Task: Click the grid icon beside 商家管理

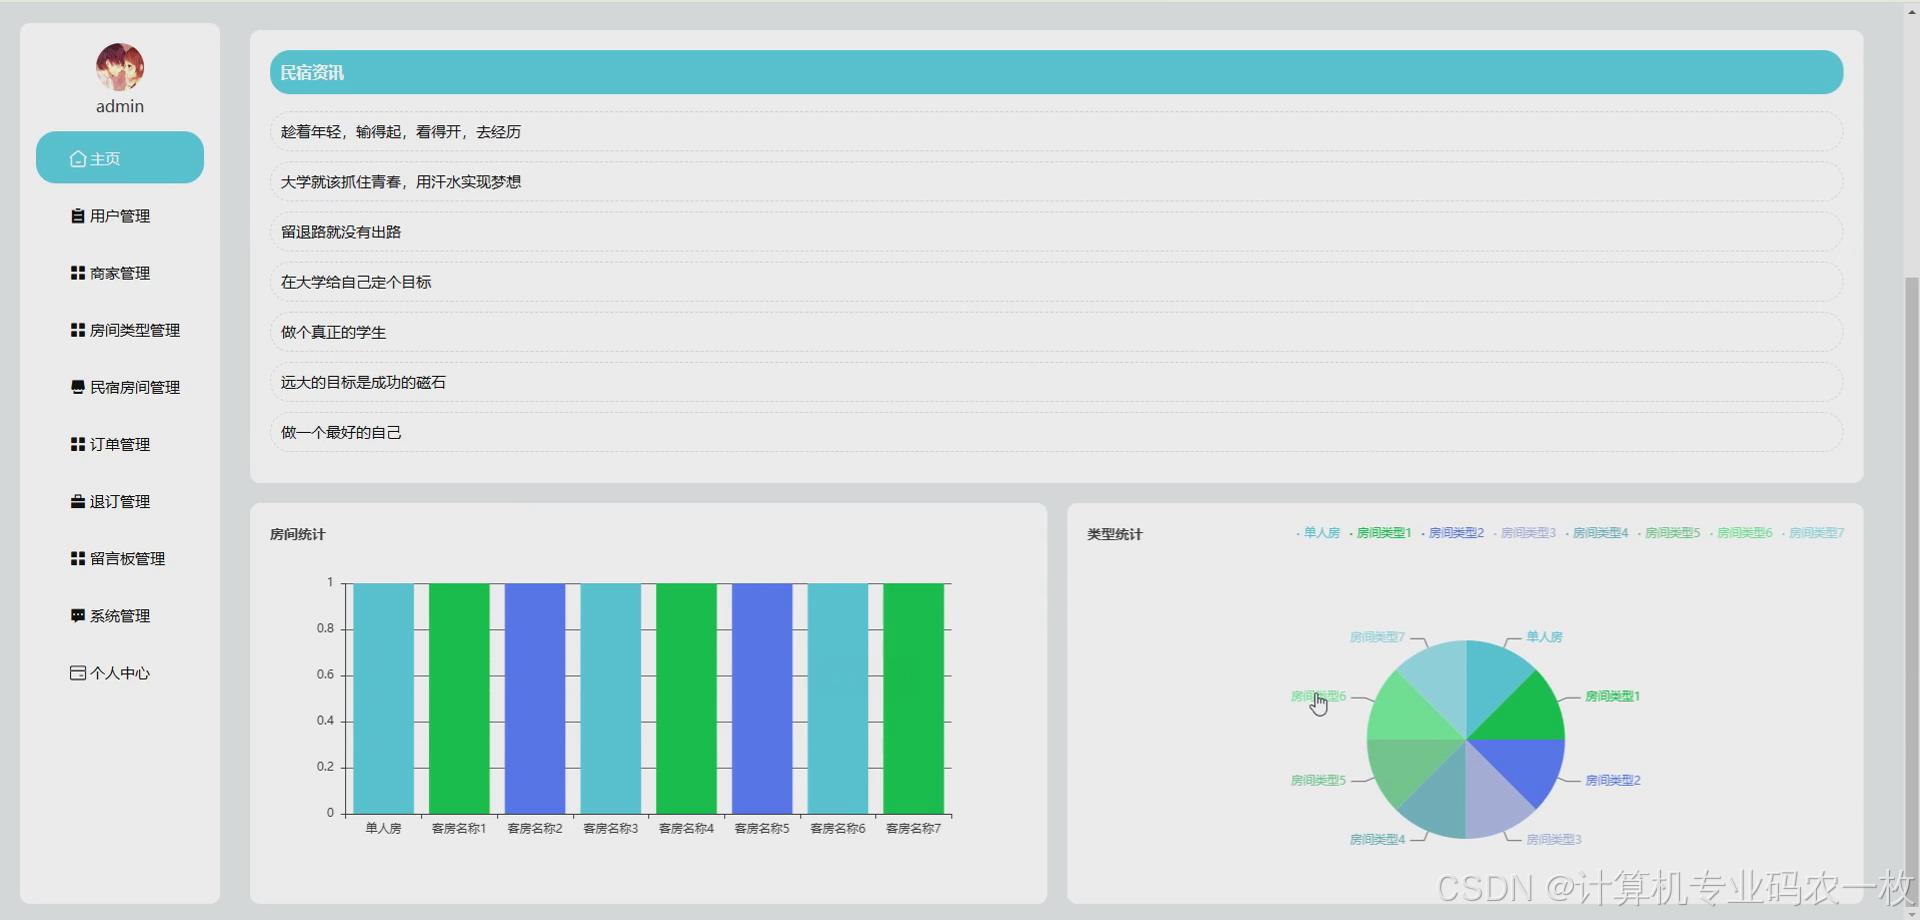Action: 78,273
